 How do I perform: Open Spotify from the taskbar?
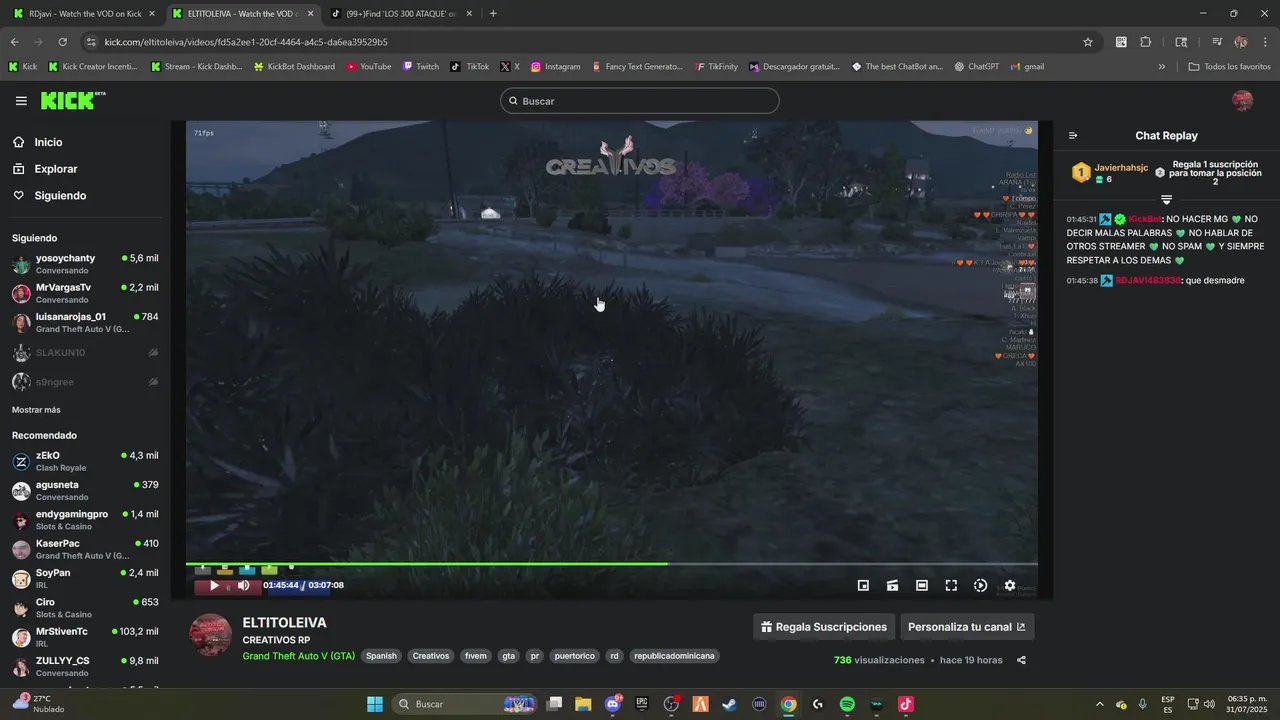coord(847,704)
